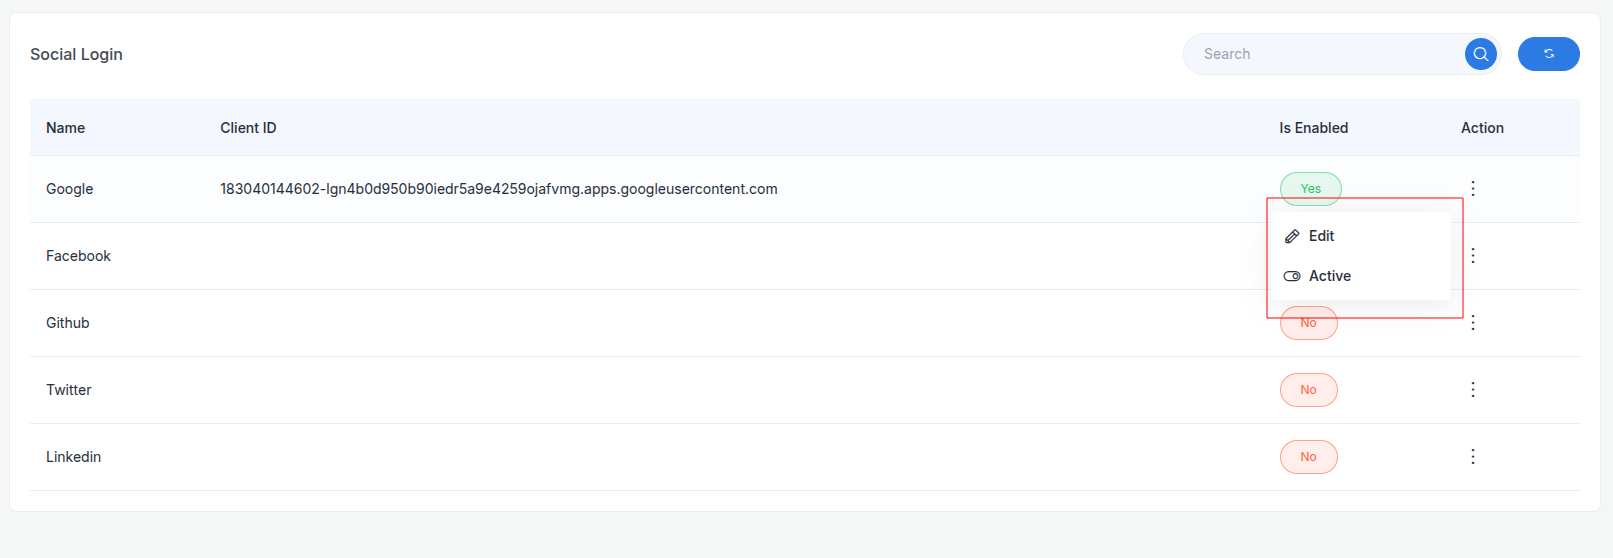The image size is (1613, 558).
Task: Select the Google client ID text
Action: [x=498, y=189]
